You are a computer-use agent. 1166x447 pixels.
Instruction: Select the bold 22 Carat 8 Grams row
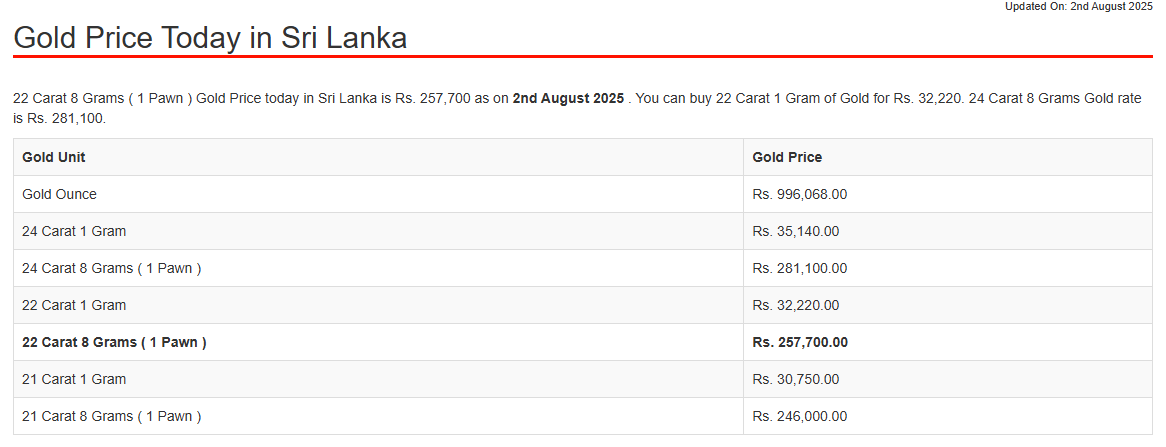[583, 342]
